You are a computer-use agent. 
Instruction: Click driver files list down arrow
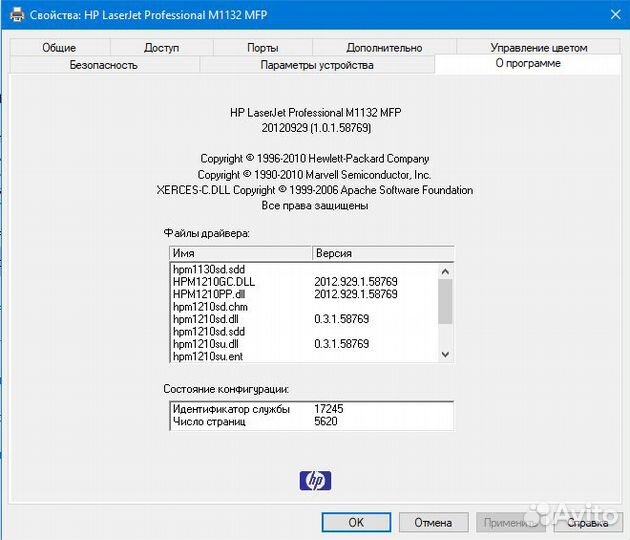click(445, 354)
